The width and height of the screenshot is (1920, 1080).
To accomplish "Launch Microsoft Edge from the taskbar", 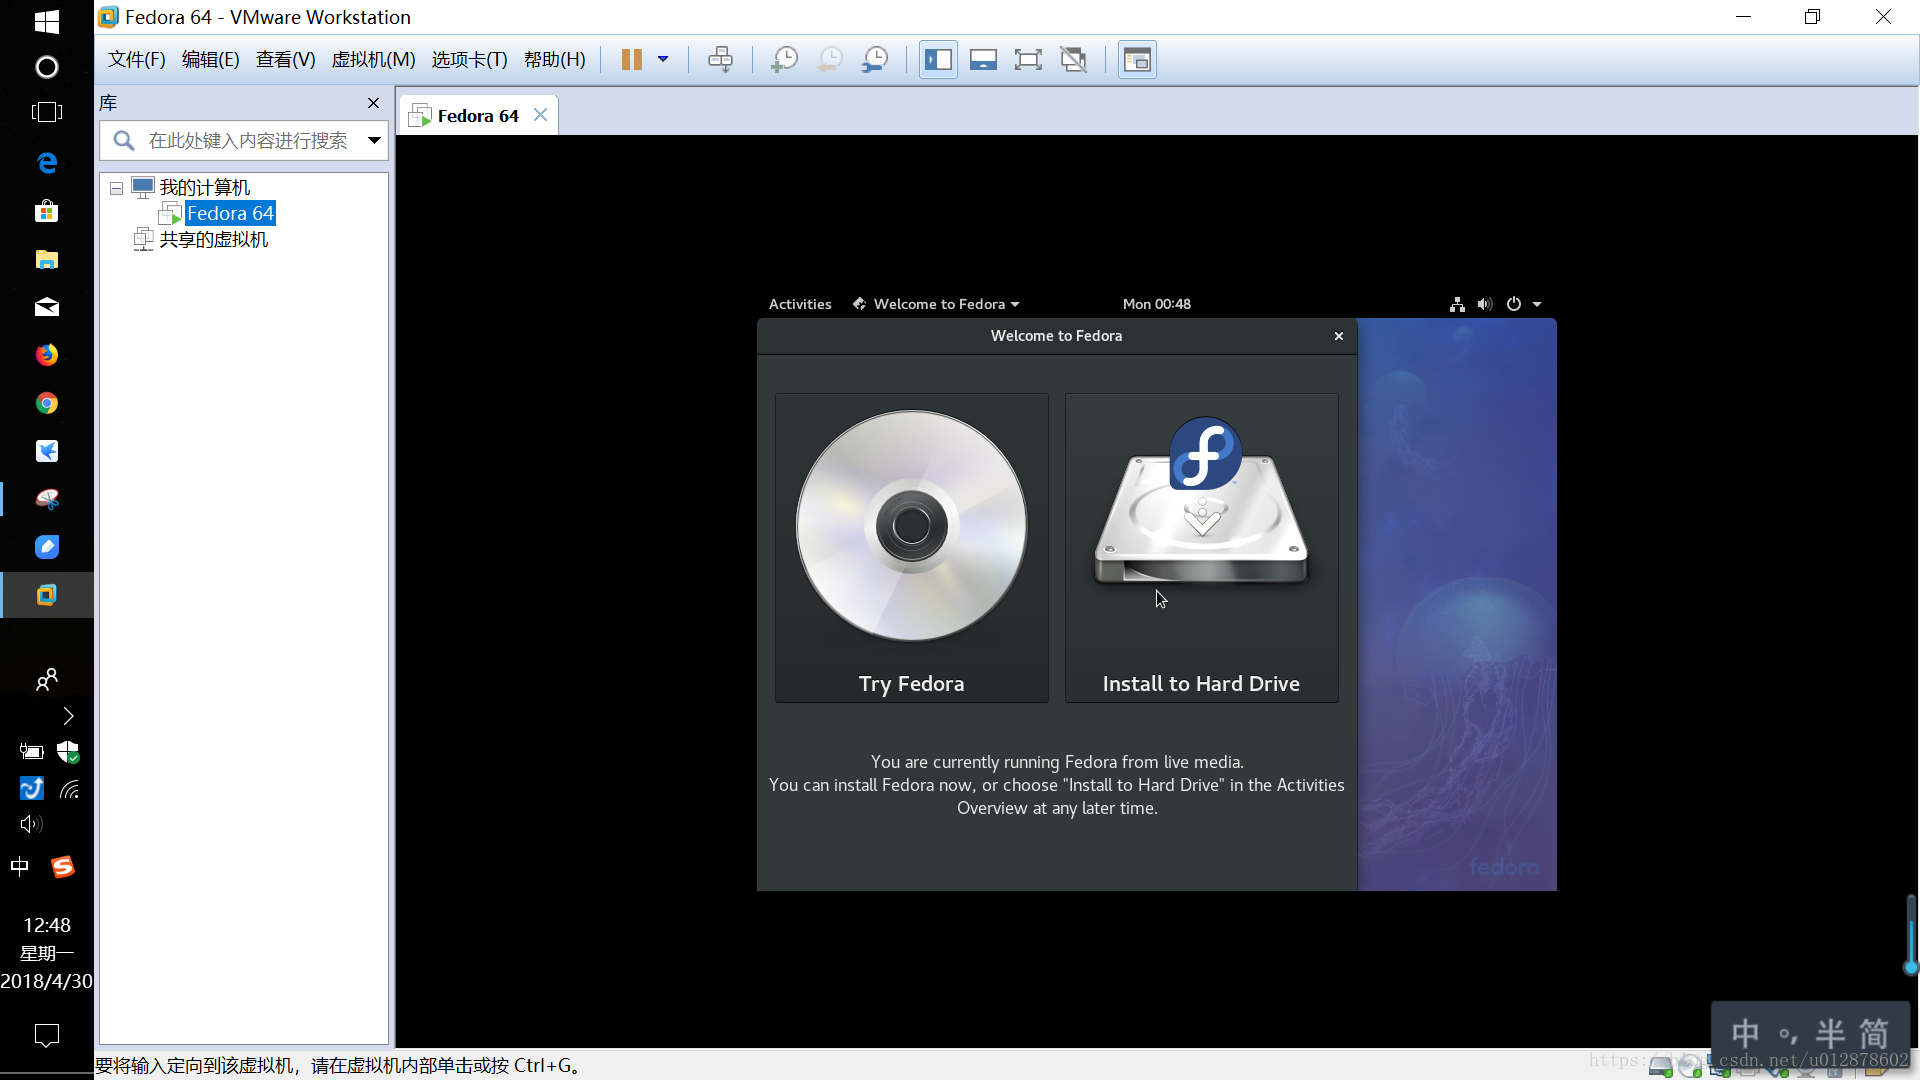I will point(47,162).
